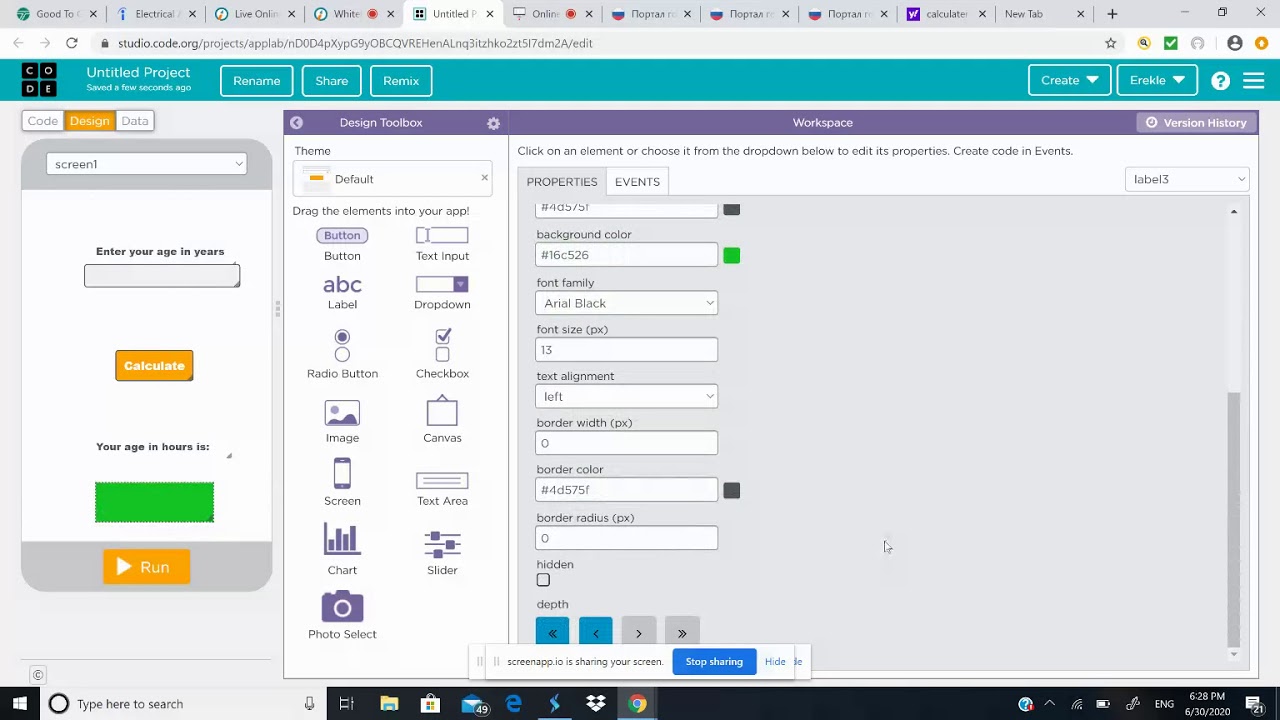The width and height of the screenshot is (1280, 720).
Task: Select the Radio Button toolbox element
Action: click(x=342, y=354)
